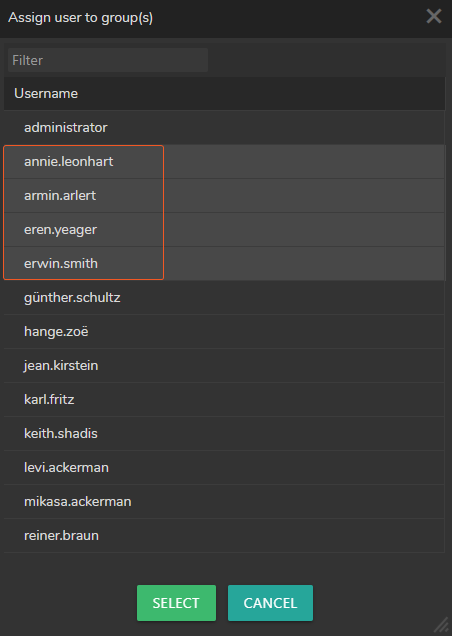Select the hange.zoë user
The image size is (452, 636).
click(x=224, y=332)
